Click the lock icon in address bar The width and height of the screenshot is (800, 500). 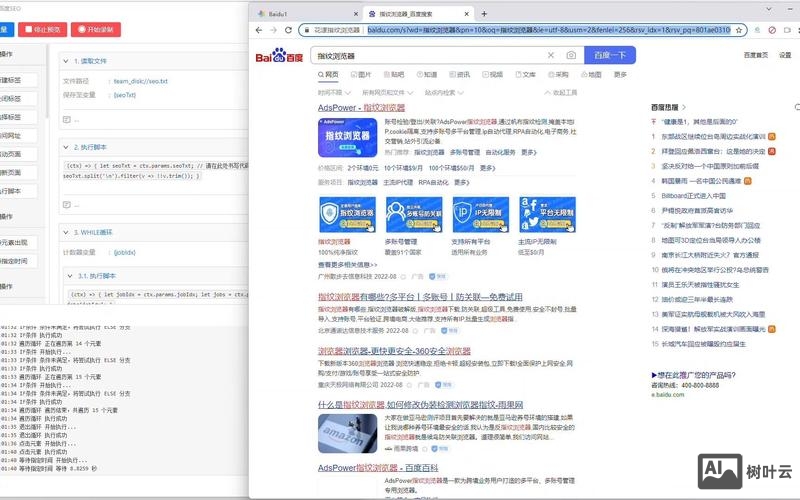[307, 30]
